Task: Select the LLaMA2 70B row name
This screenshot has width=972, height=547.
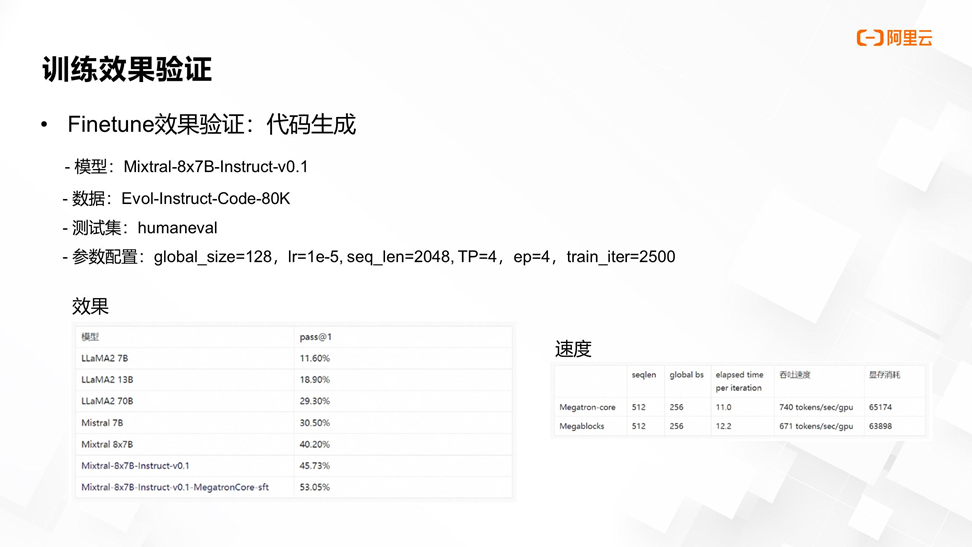Action: tap(107, 401)
